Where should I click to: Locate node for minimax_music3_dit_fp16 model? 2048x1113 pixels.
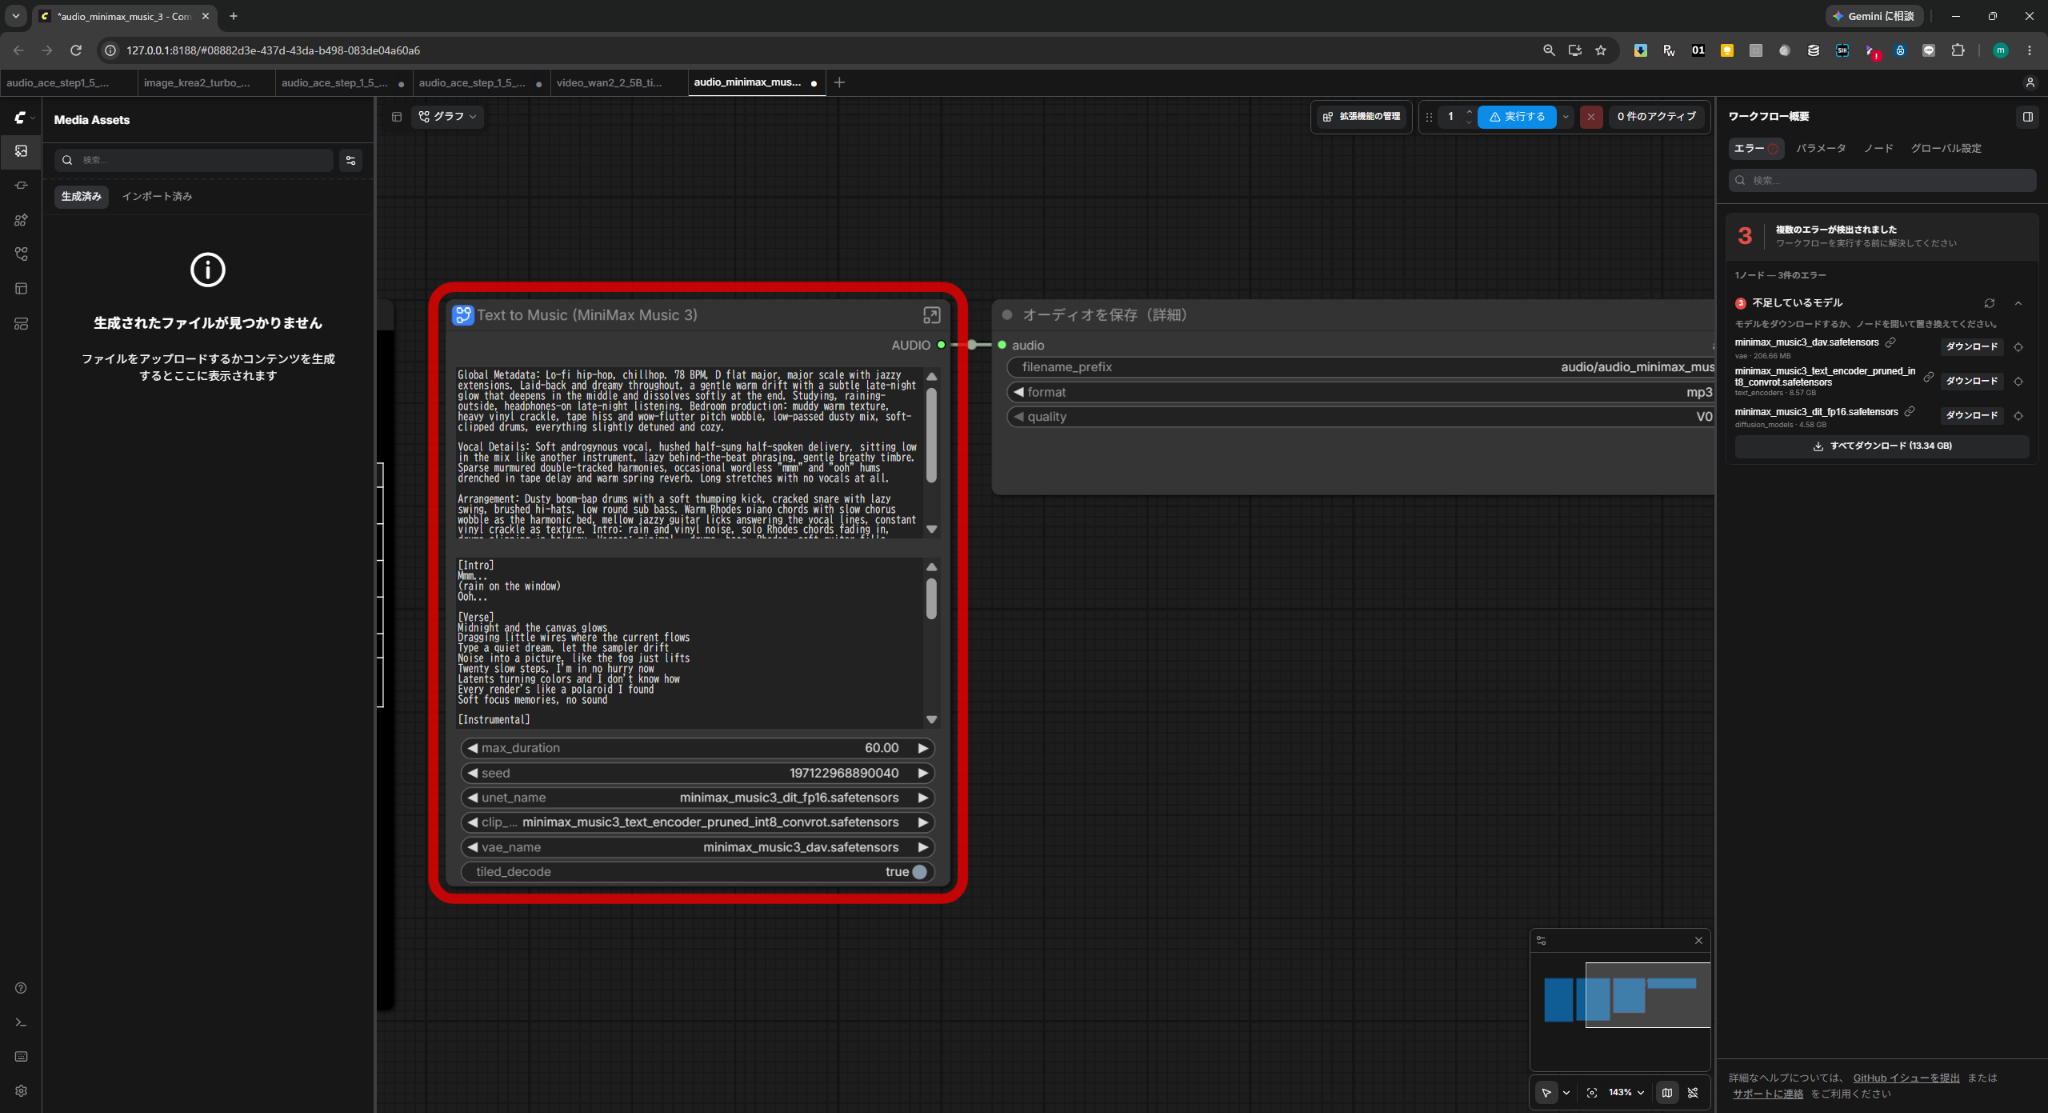[2018, 415]
